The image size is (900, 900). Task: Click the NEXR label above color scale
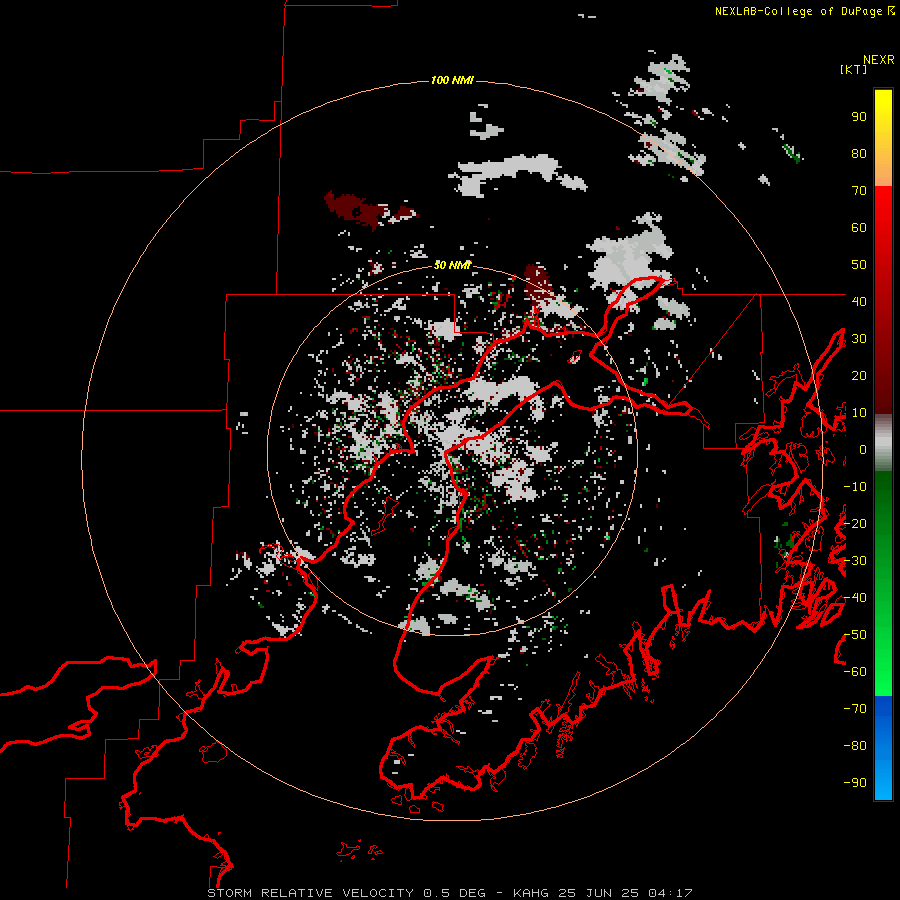click(879, 60)
